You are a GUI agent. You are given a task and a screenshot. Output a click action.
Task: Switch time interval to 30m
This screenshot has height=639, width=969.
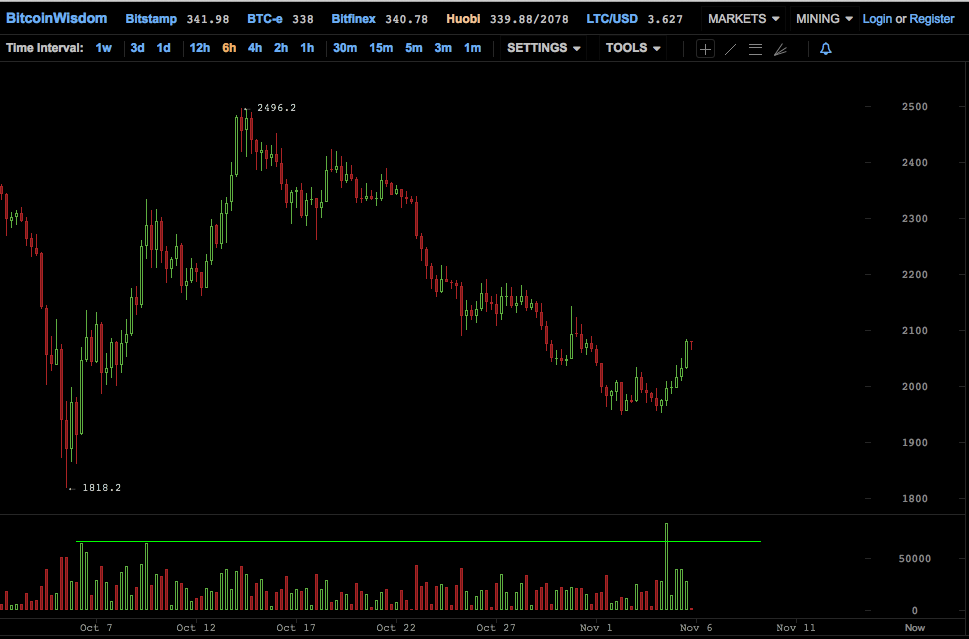[345, 48]
